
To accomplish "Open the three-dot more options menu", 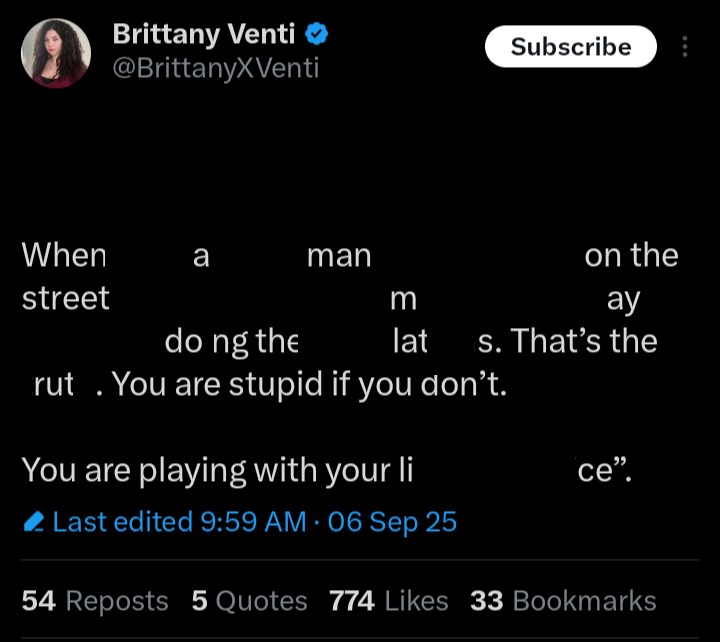I will pyautogui.click(x=685, y=47).
